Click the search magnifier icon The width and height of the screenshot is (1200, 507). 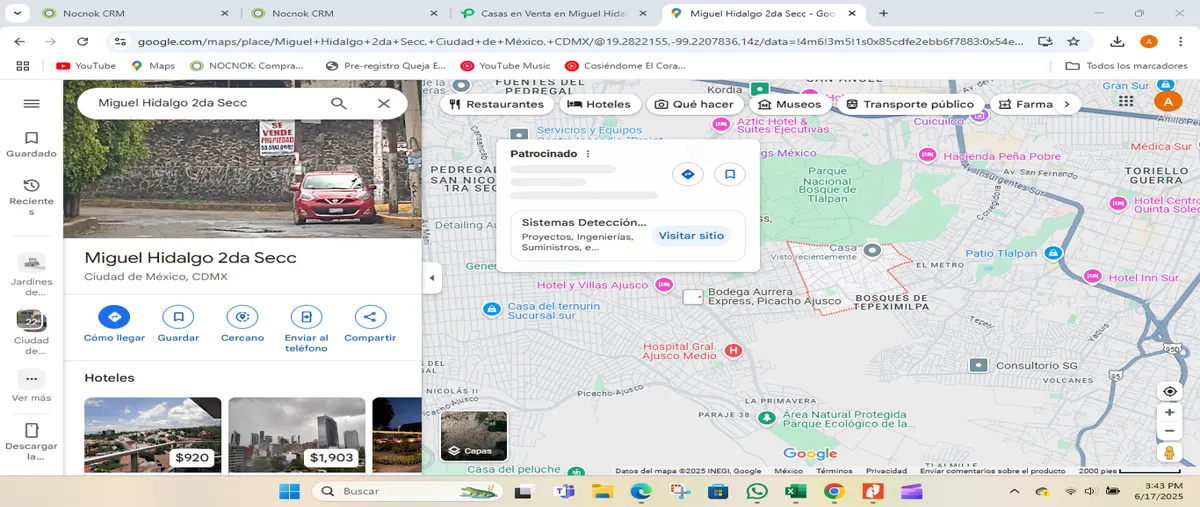(x=339, y=103)
